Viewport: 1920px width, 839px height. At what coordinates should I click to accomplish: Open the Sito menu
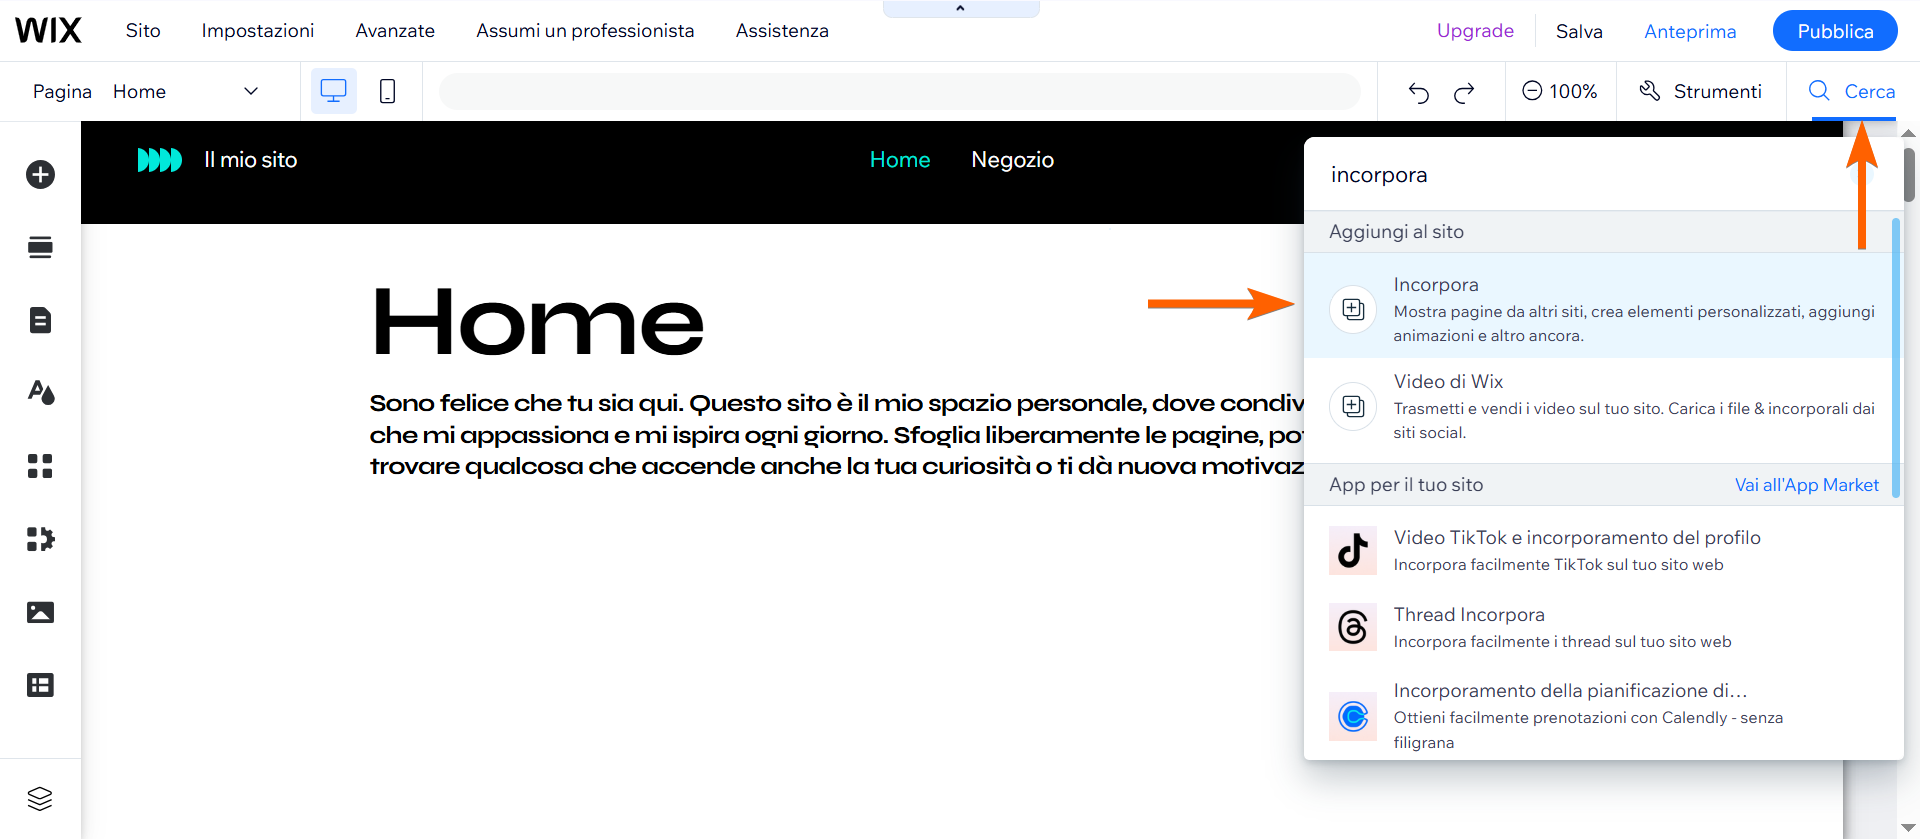coord(143,30)
